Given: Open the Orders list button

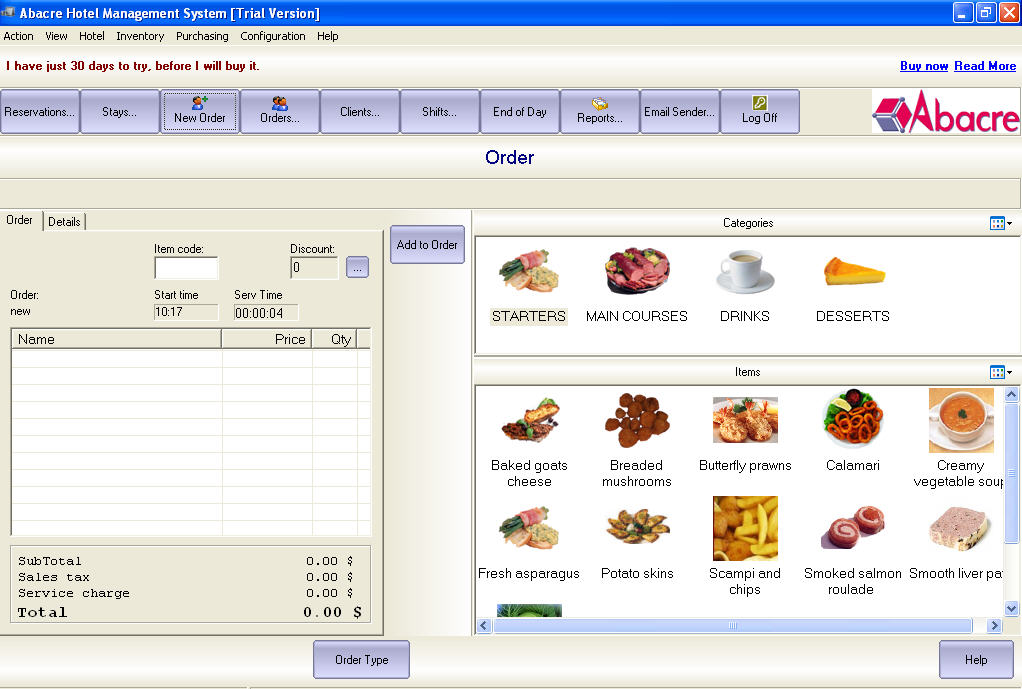Looking at the screenshot, I should (280, 111).
